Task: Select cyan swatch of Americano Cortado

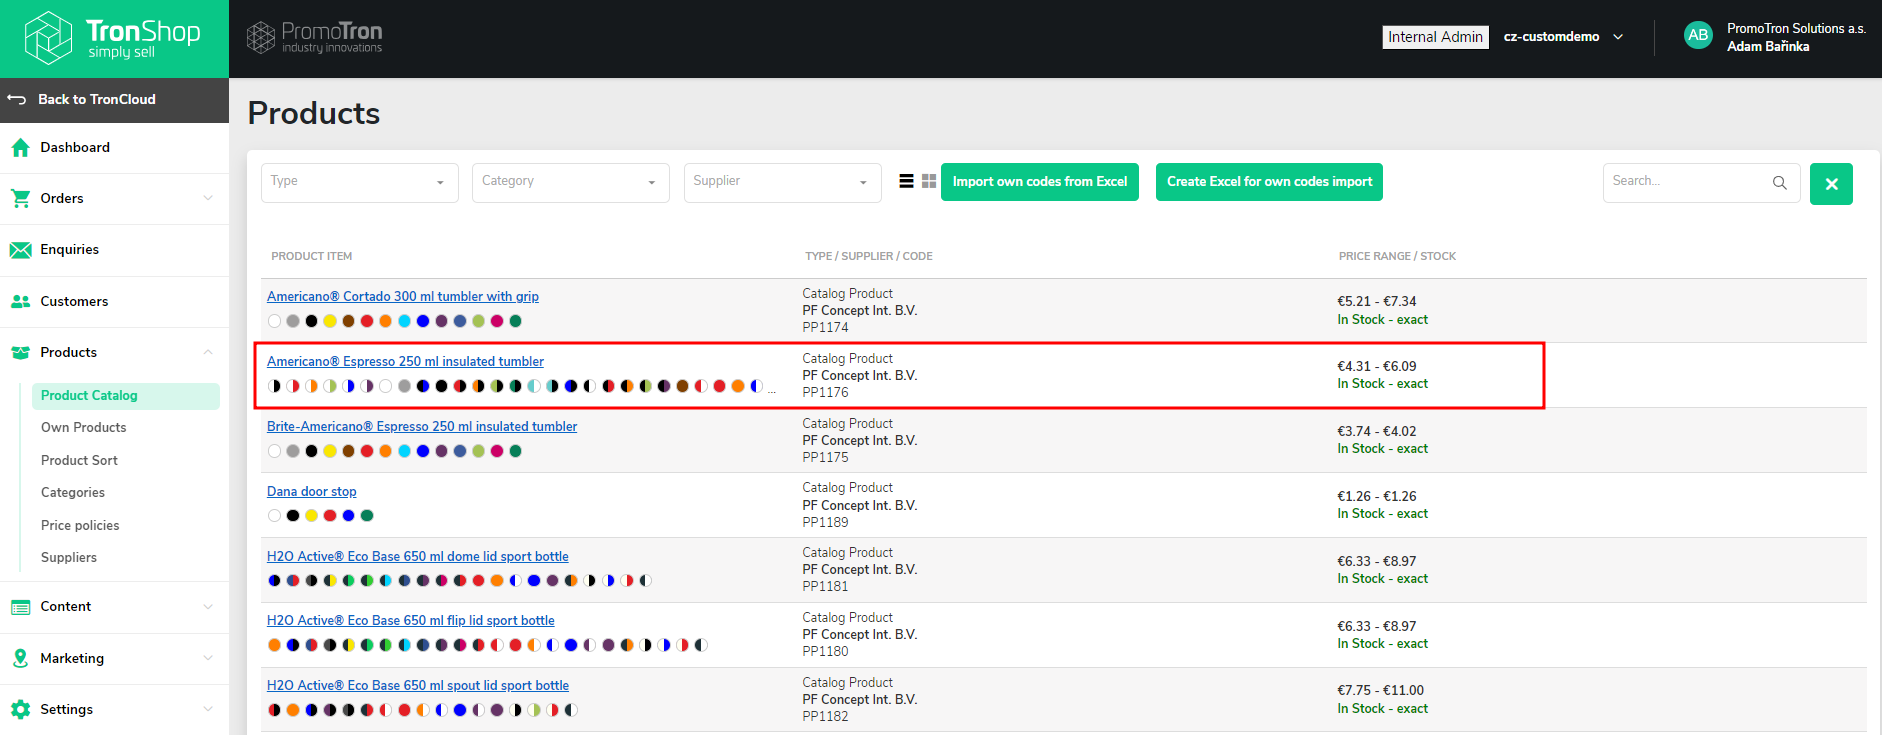Action: pyautogui.click(x=404, y=321)
